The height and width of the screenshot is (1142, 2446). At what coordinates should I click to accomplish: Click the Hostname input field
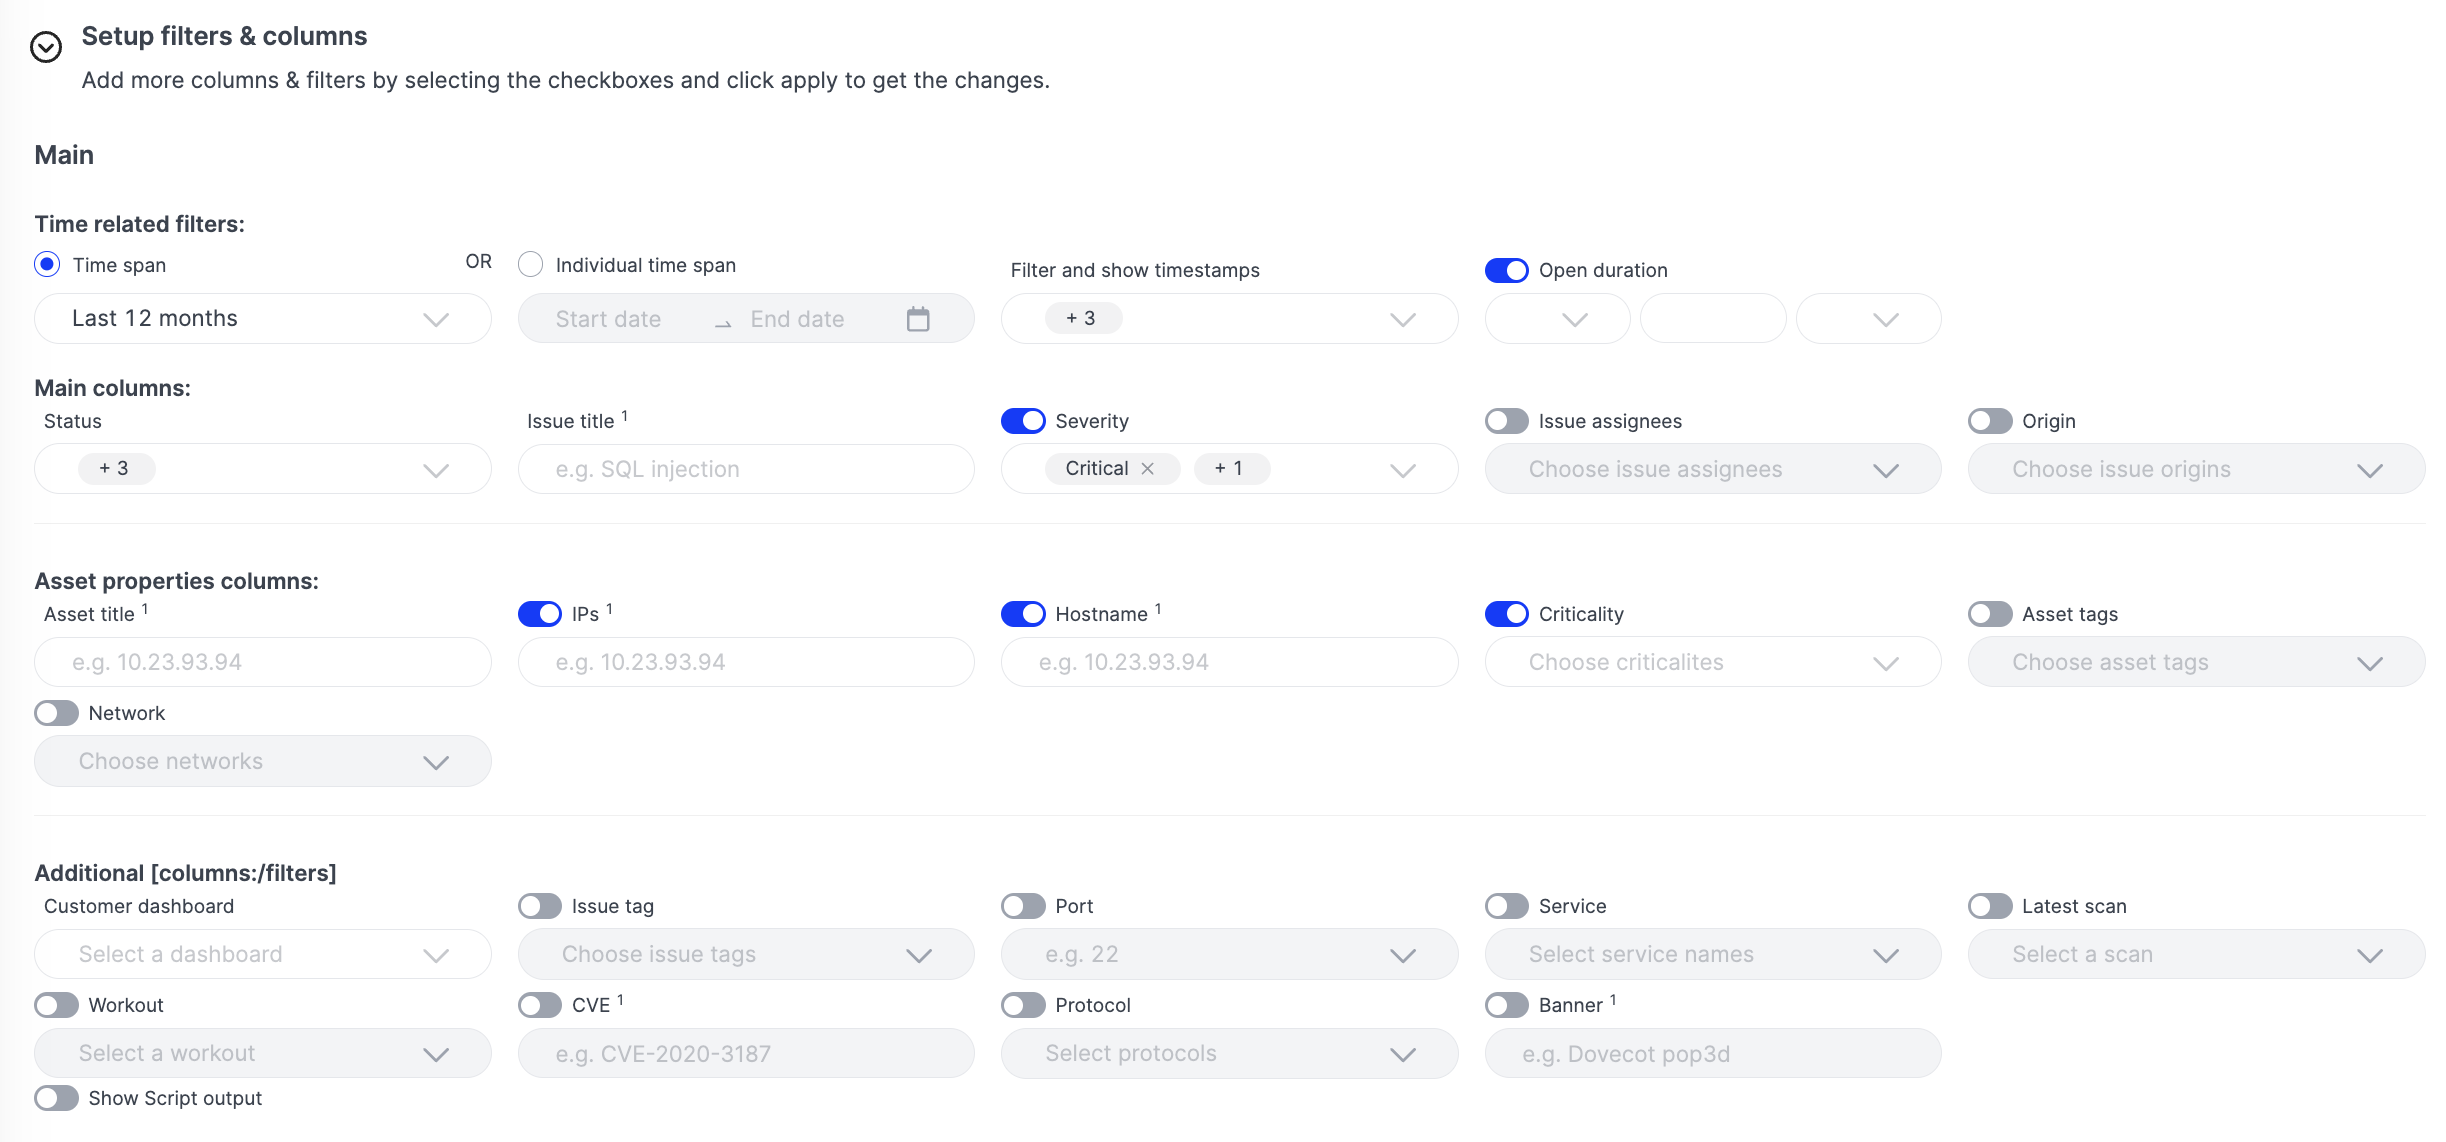click(x=1229, y=662)
